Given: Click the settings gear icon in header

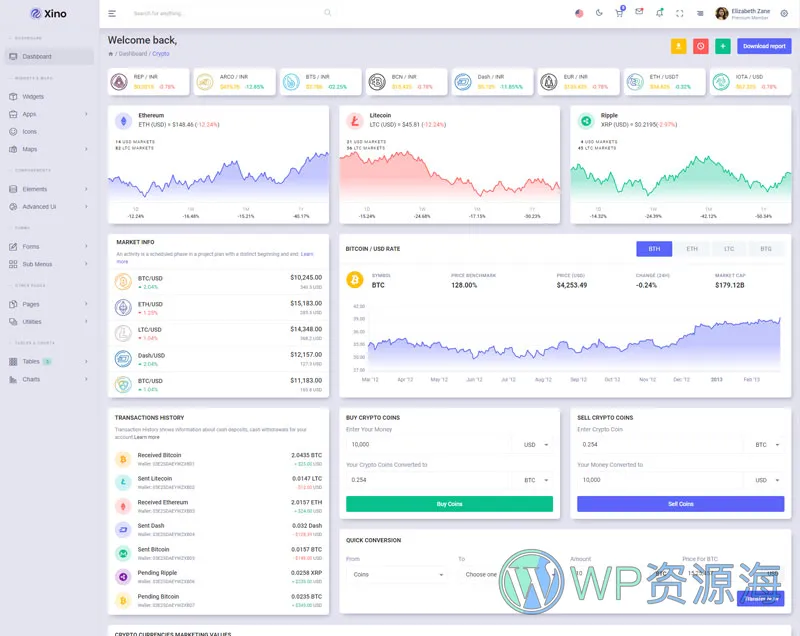Looking at the screenshot, I should (x=784, y=13).
